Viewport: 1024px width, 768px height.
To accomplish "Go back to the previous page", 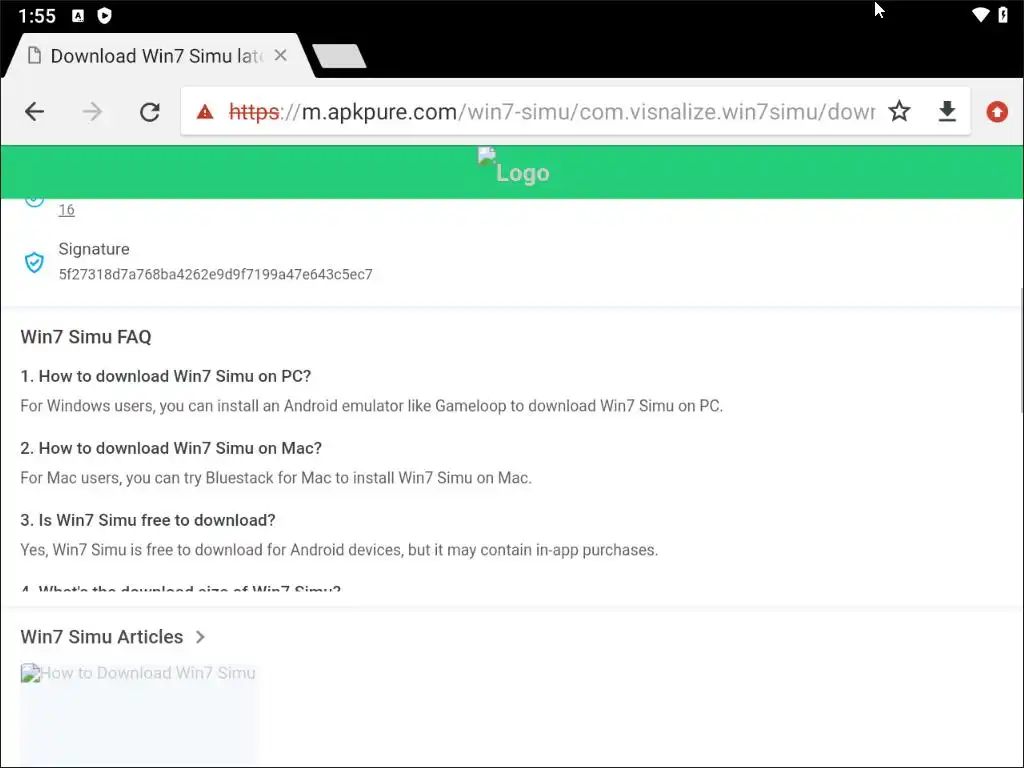I will (x=35, y=112).
